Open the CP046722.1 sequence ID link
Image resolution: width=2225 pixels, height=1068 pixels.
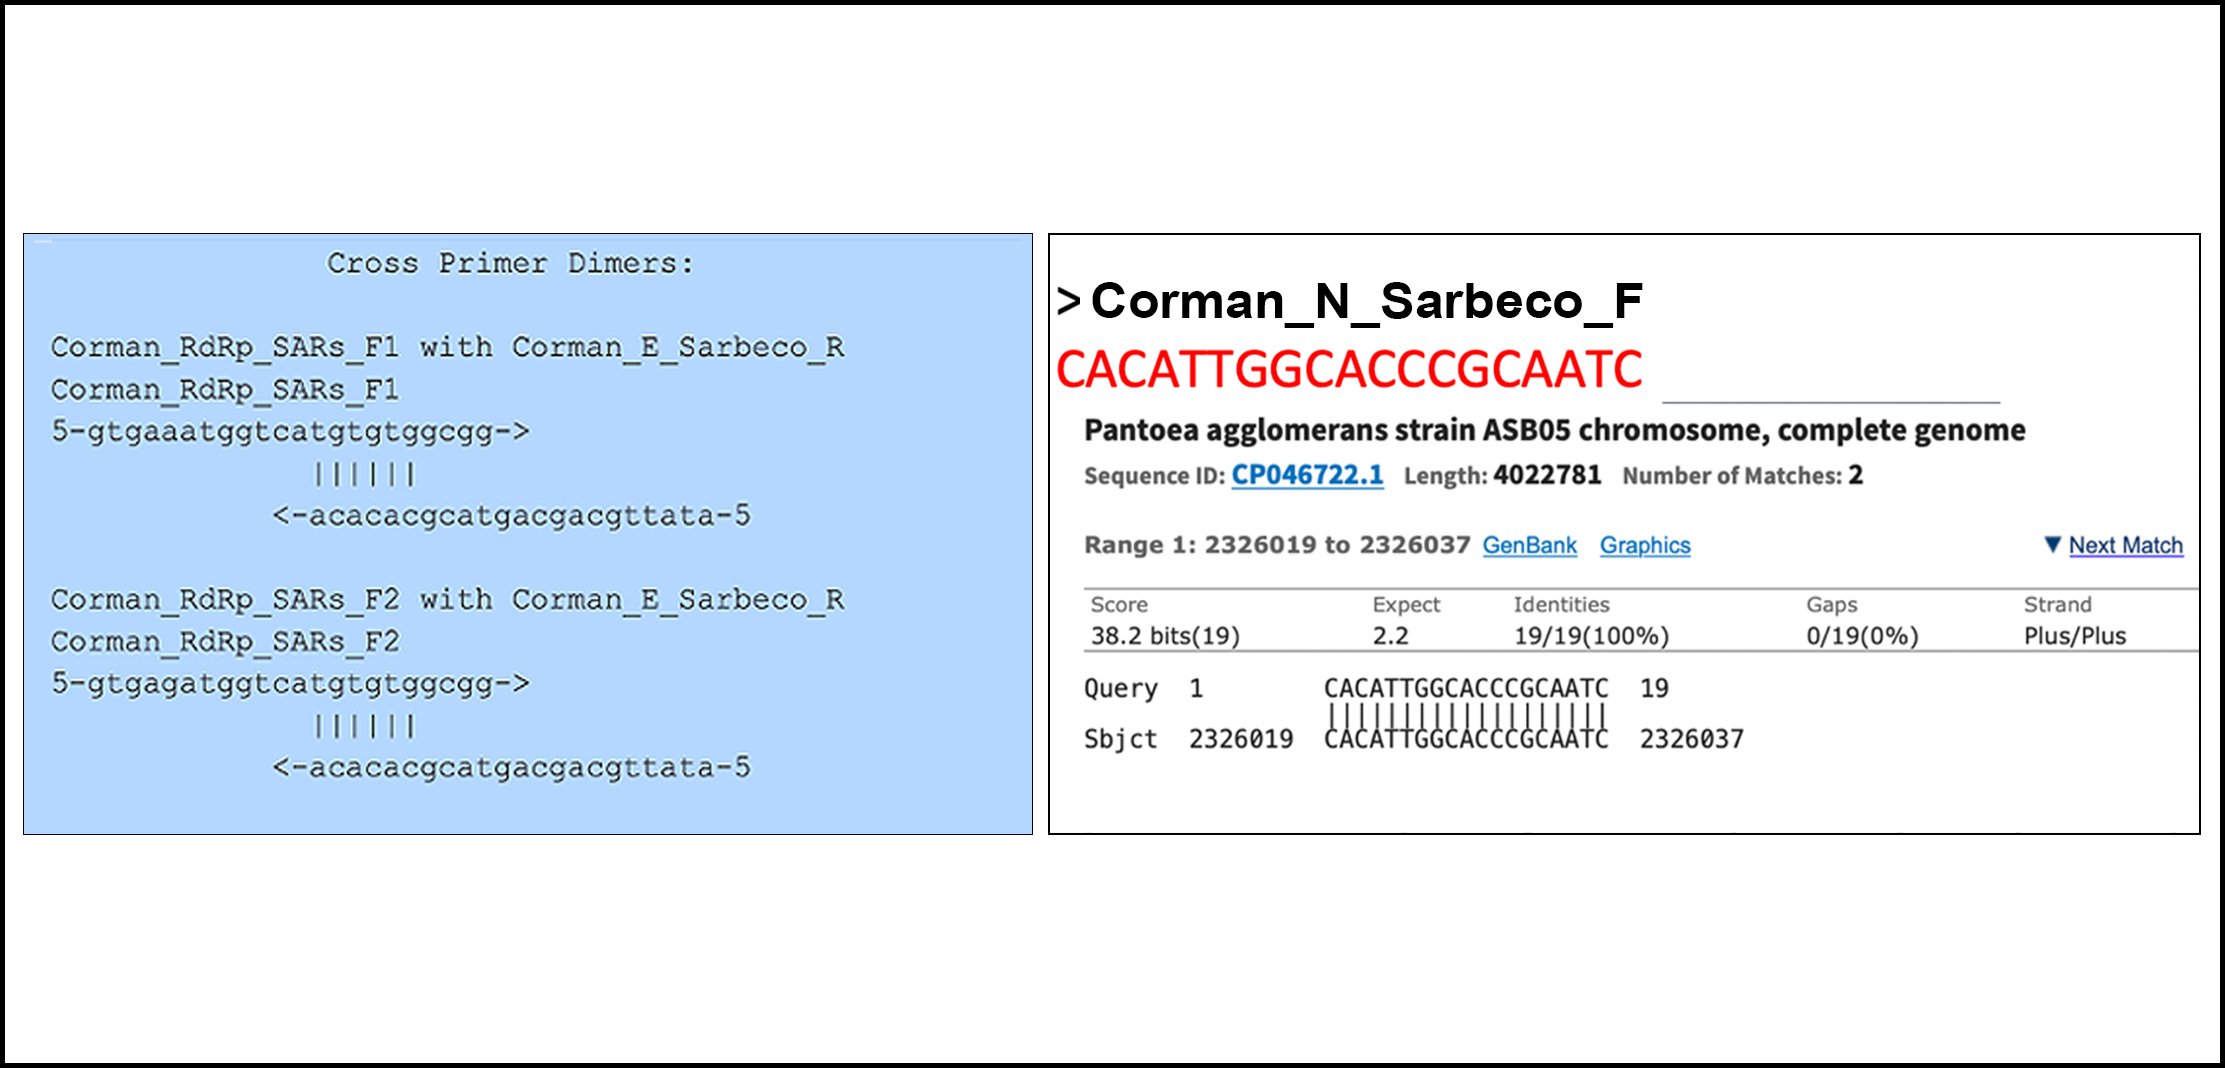[1307, 475]
